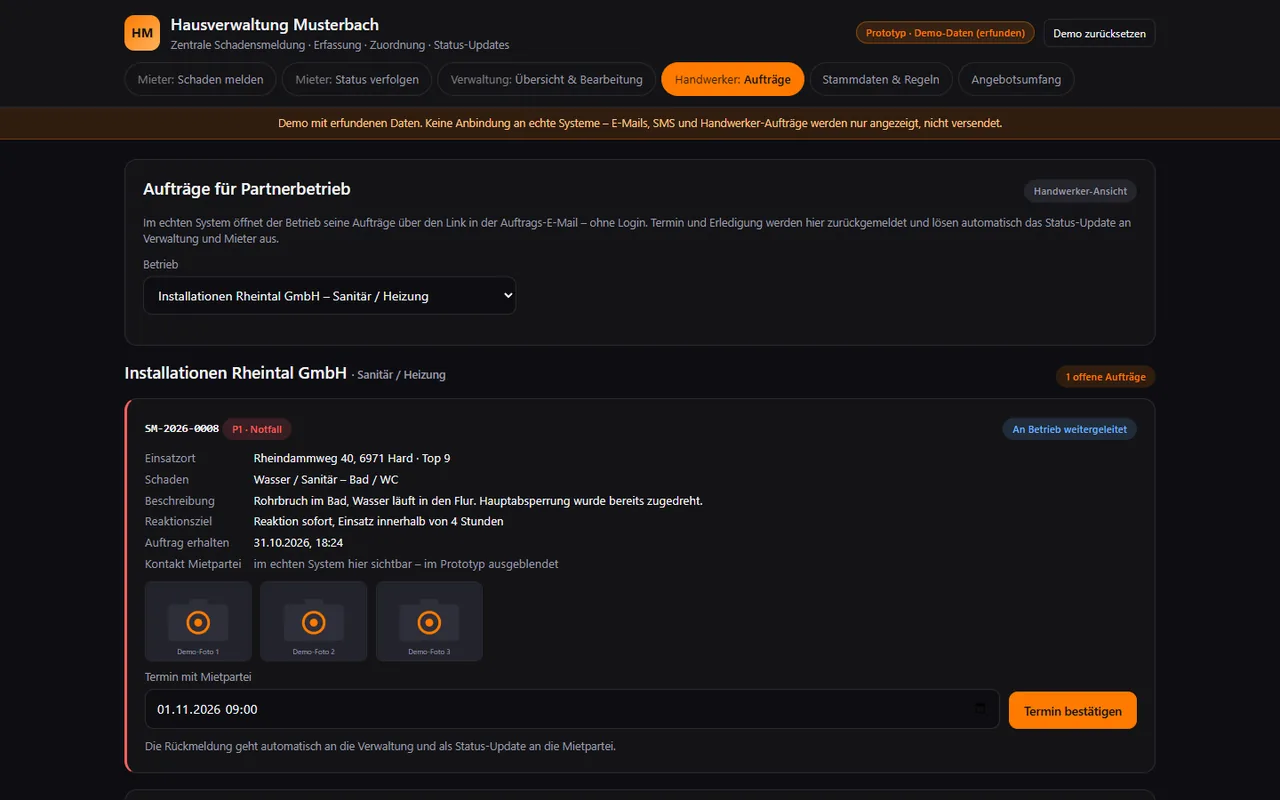This screenshot has width=1280, height=800.
Task: Click the Aufträge für Partnerbetrieb heading
Action: (x=247, y=189)
